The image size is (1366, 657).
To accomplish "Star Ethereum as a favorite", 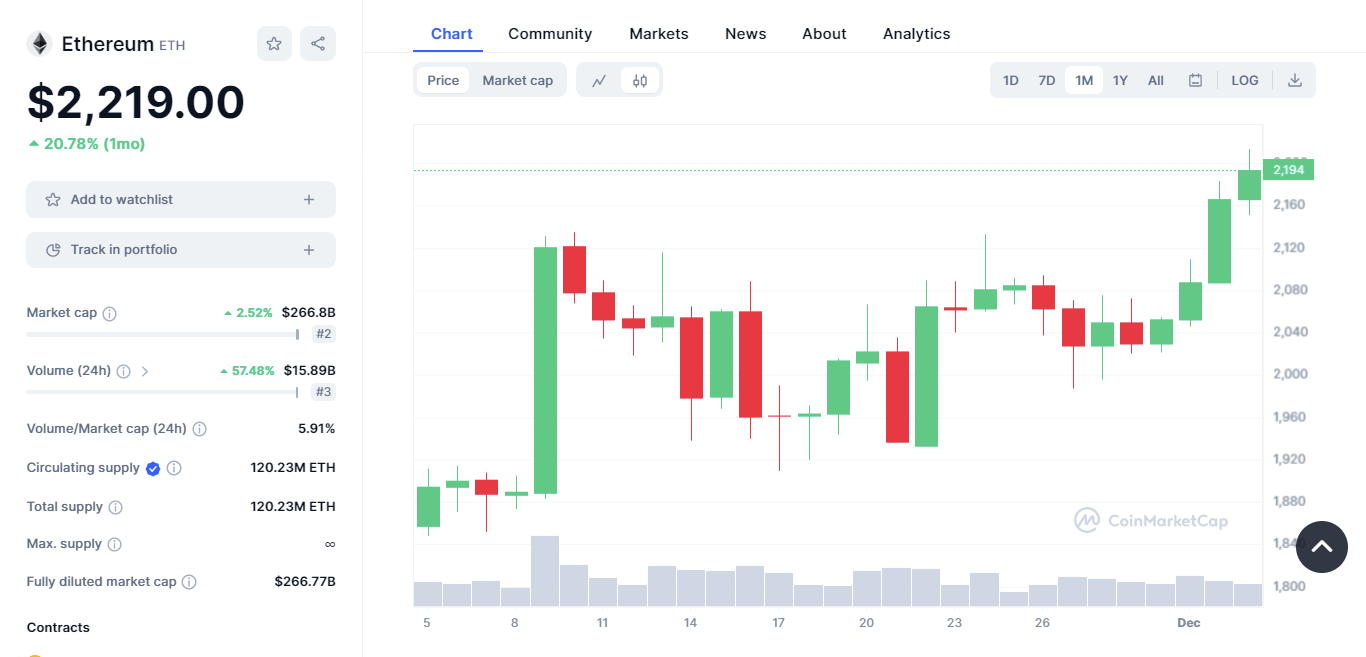I will coord(274,44).
